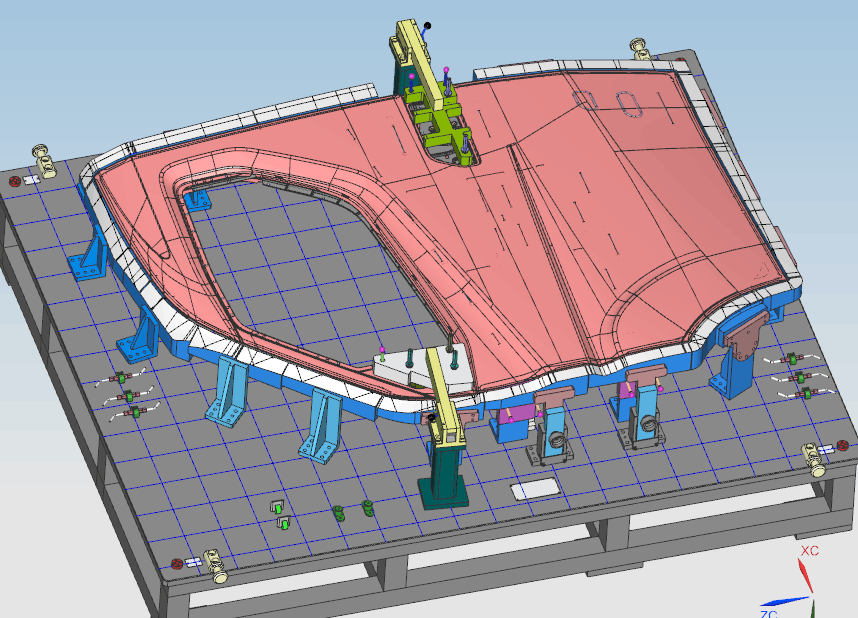Select the red XC axis arrow
This screenshot has height=618, width=858.
[805, 576]
